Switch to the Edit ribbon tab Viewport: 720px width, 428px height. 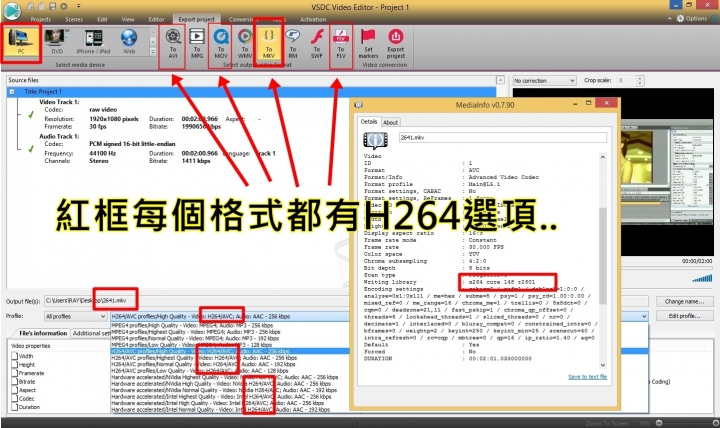(102, 19)
